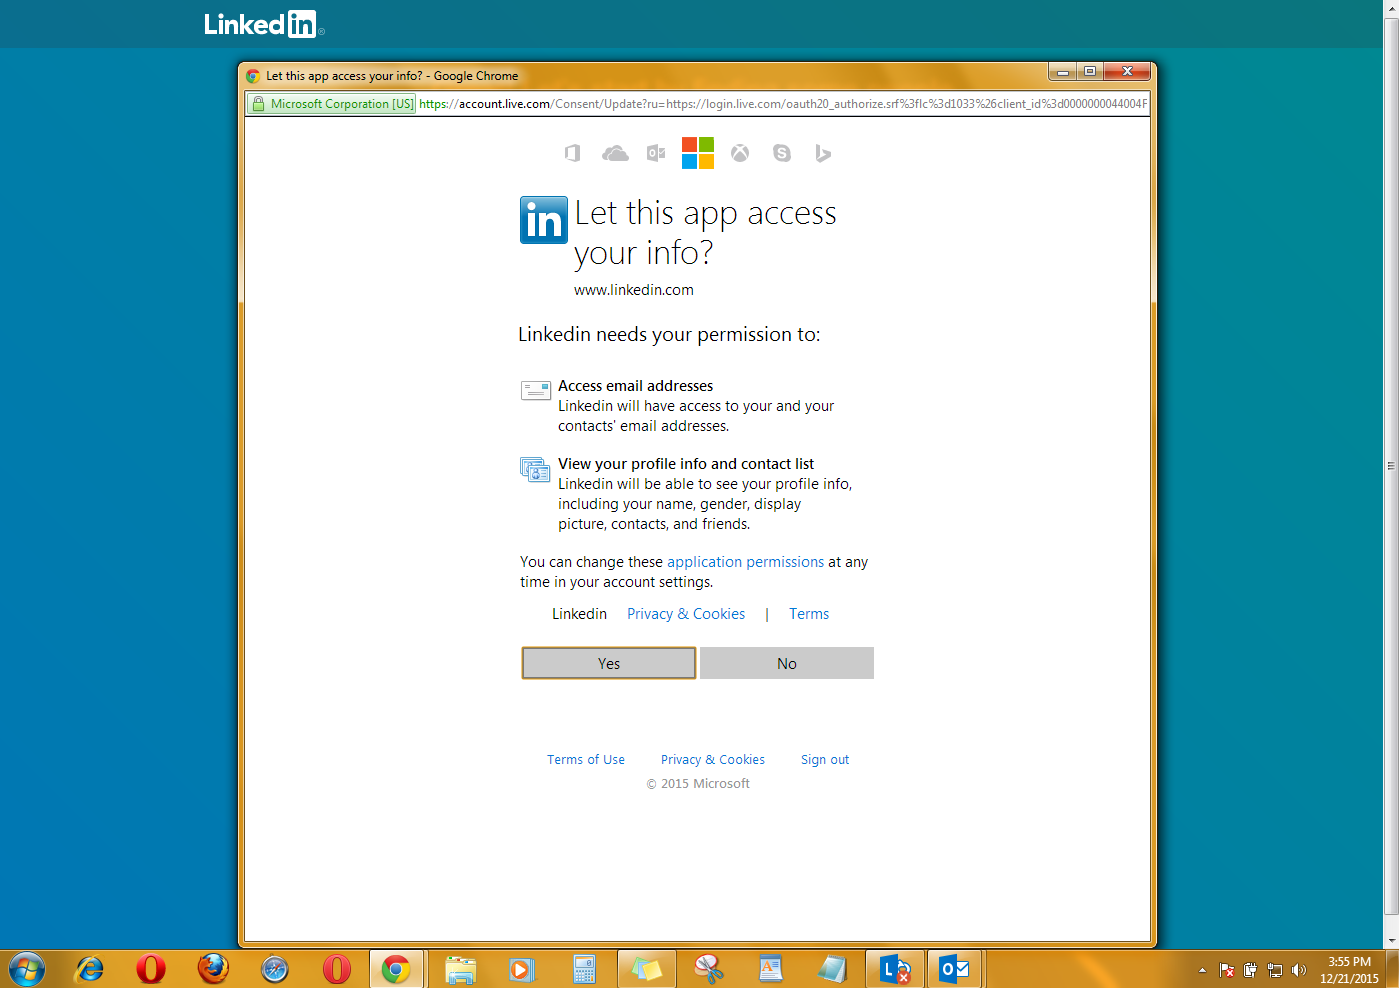Click the Sign out link
Image resolution: width=1399 pixels, height=988 pixels.
click(825, 760)
